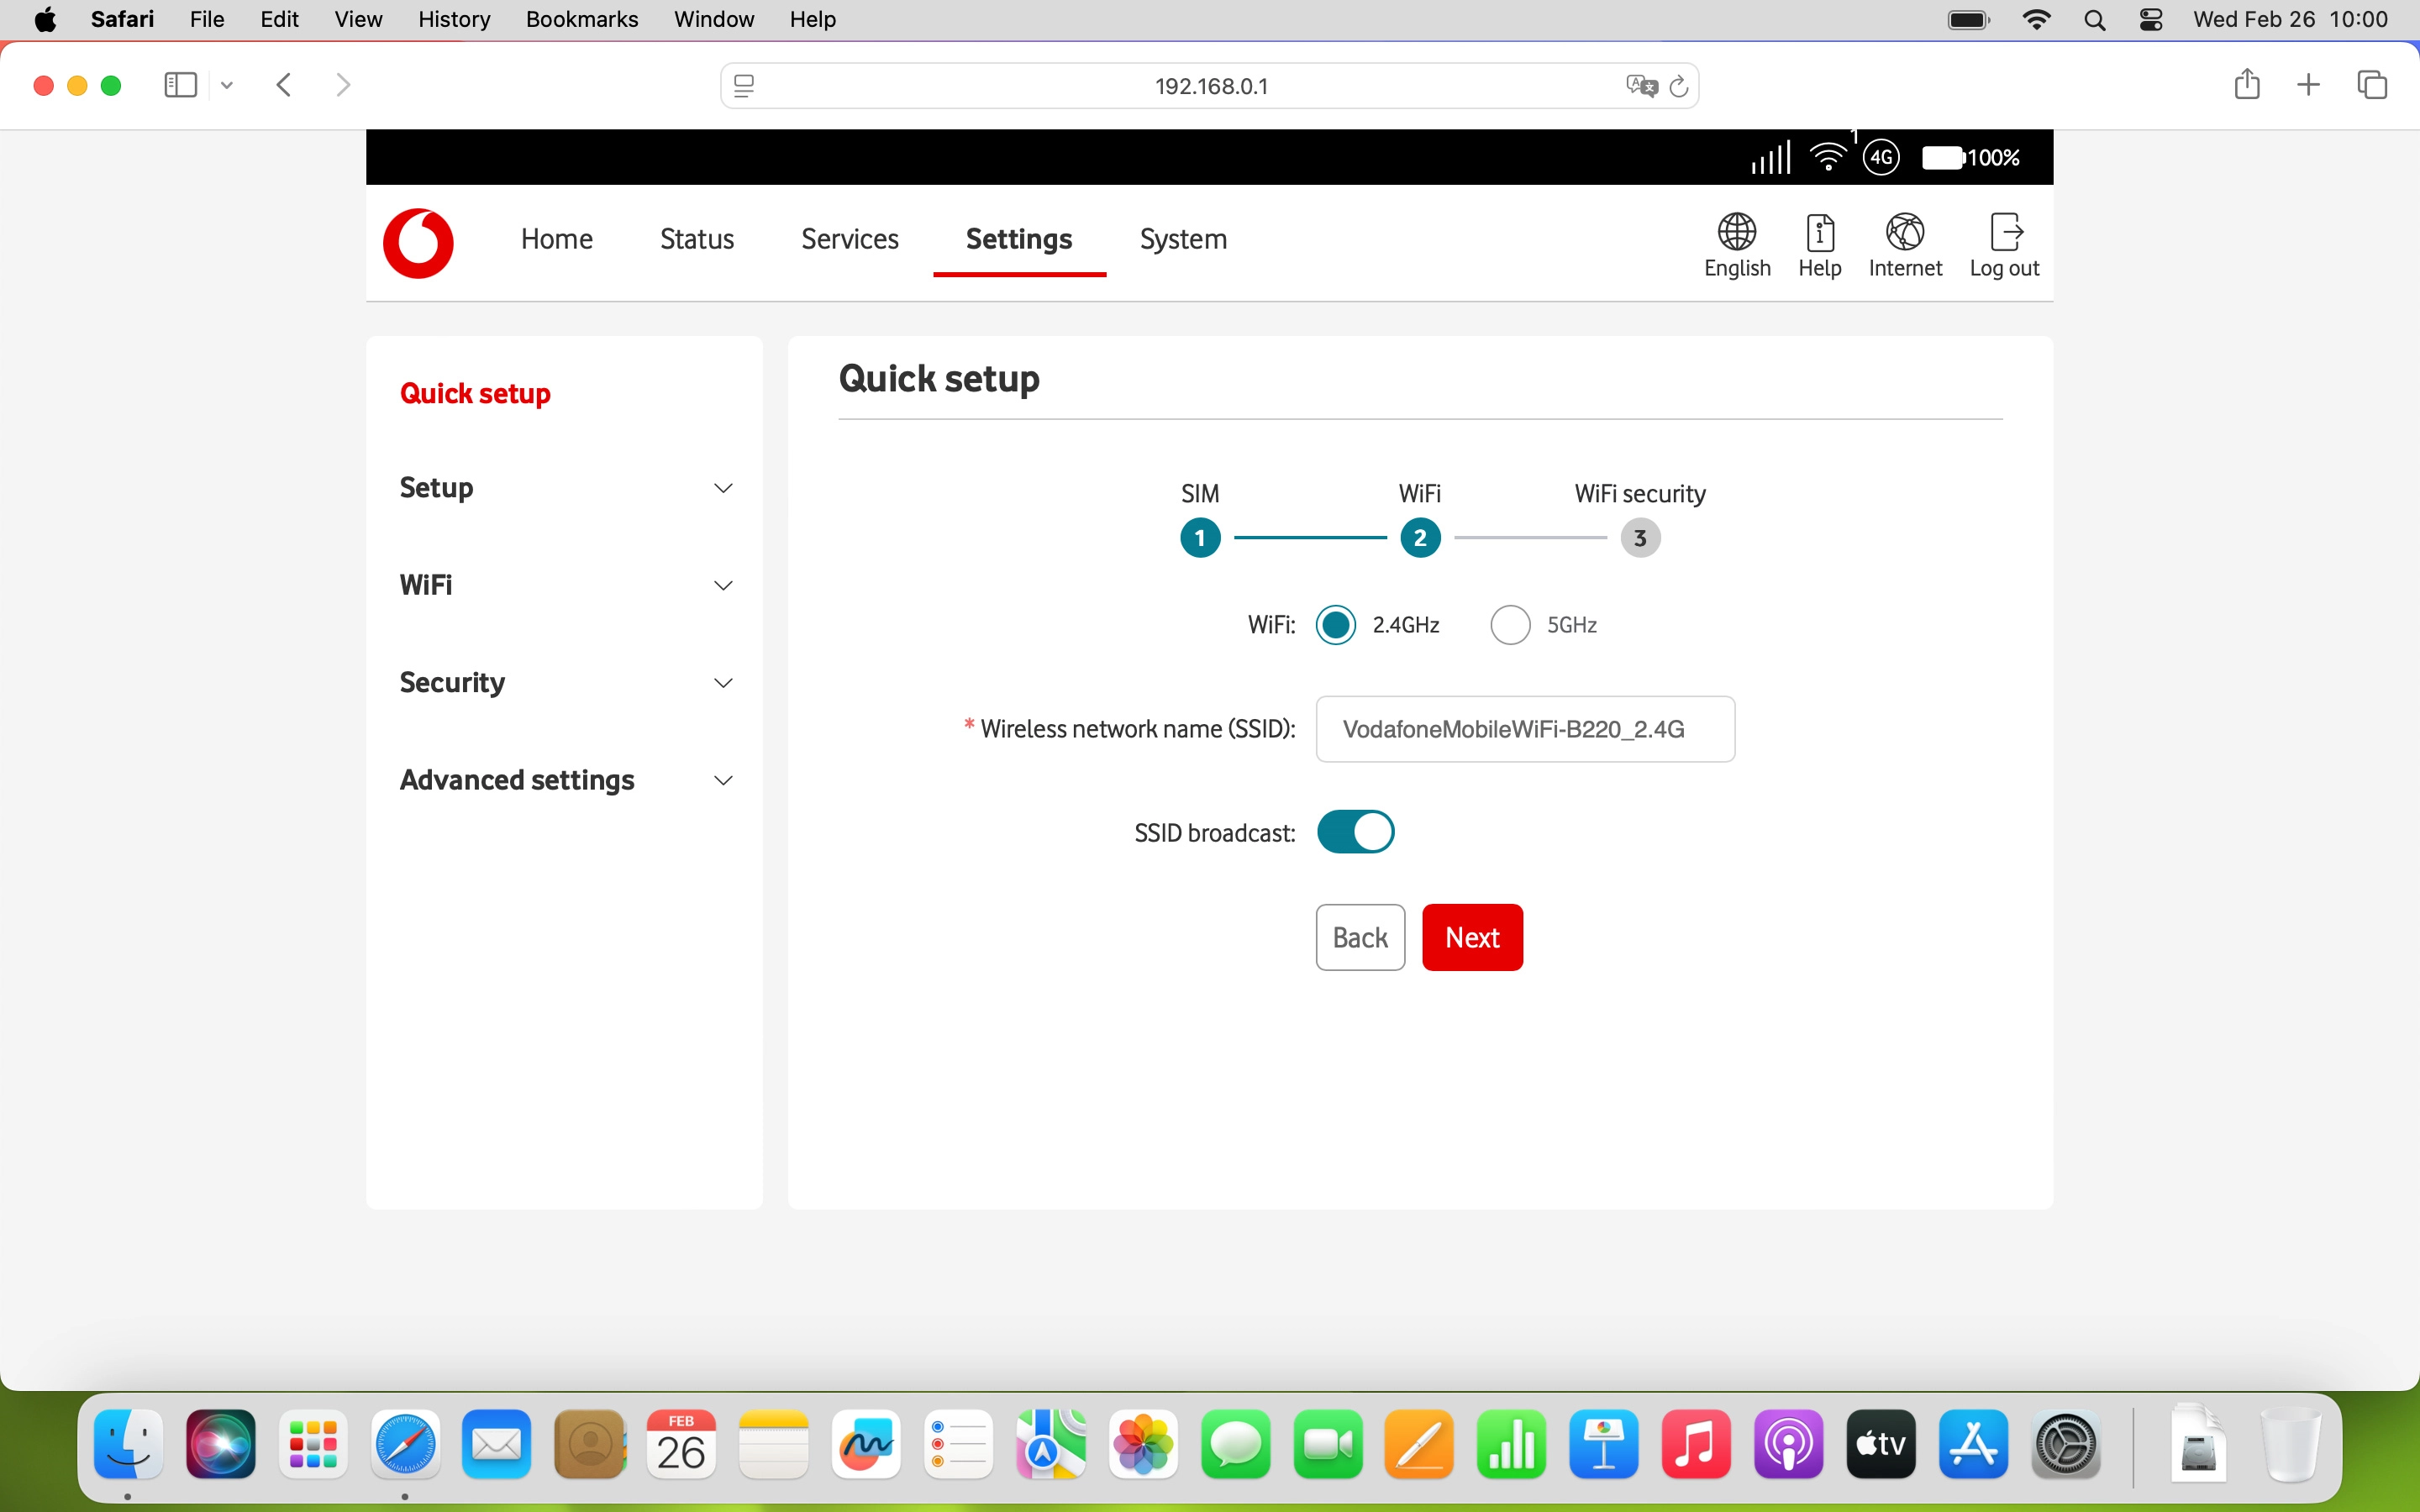Toggle the SSID broadcast switch
Screen dimensions: 2420x1512
1355,832
